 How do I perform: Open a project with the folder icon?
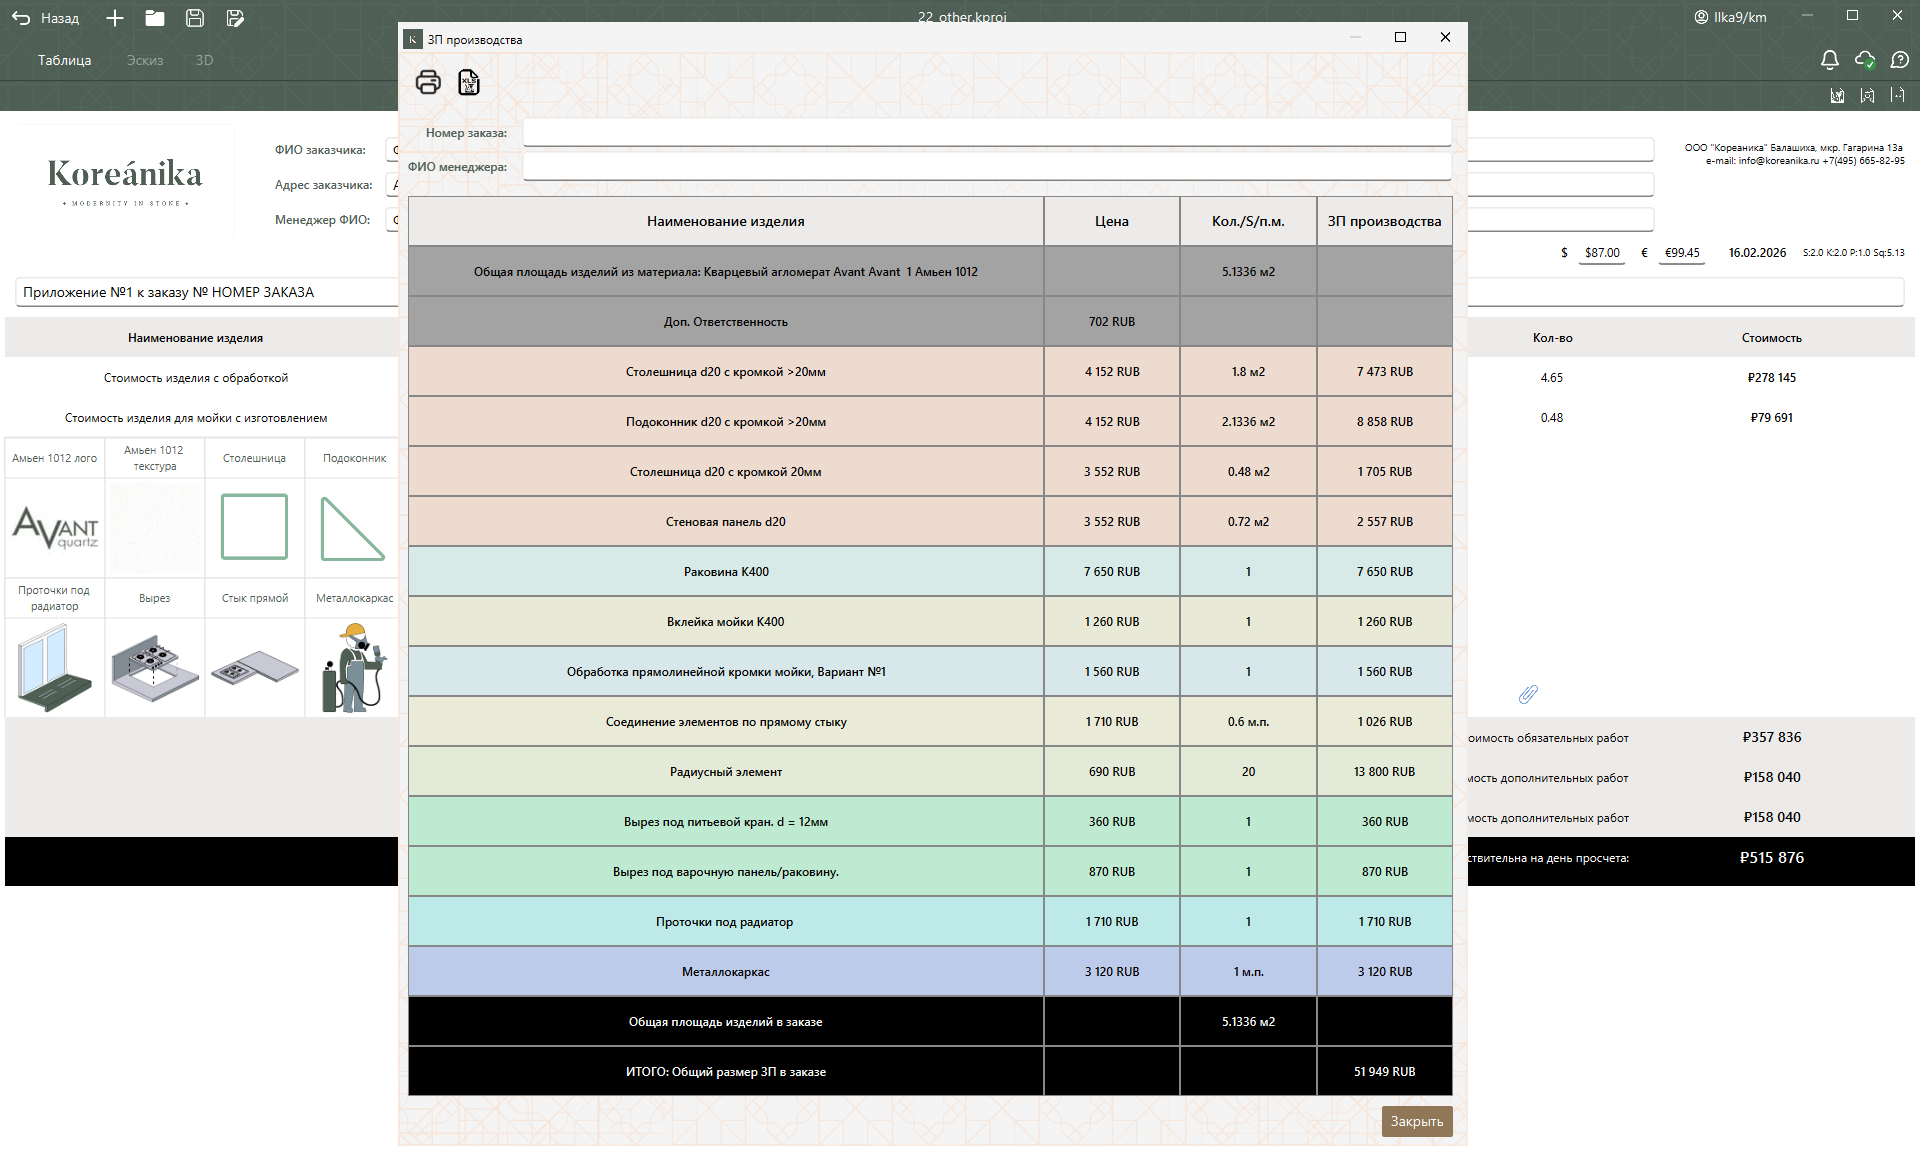(x=154, y=18)
